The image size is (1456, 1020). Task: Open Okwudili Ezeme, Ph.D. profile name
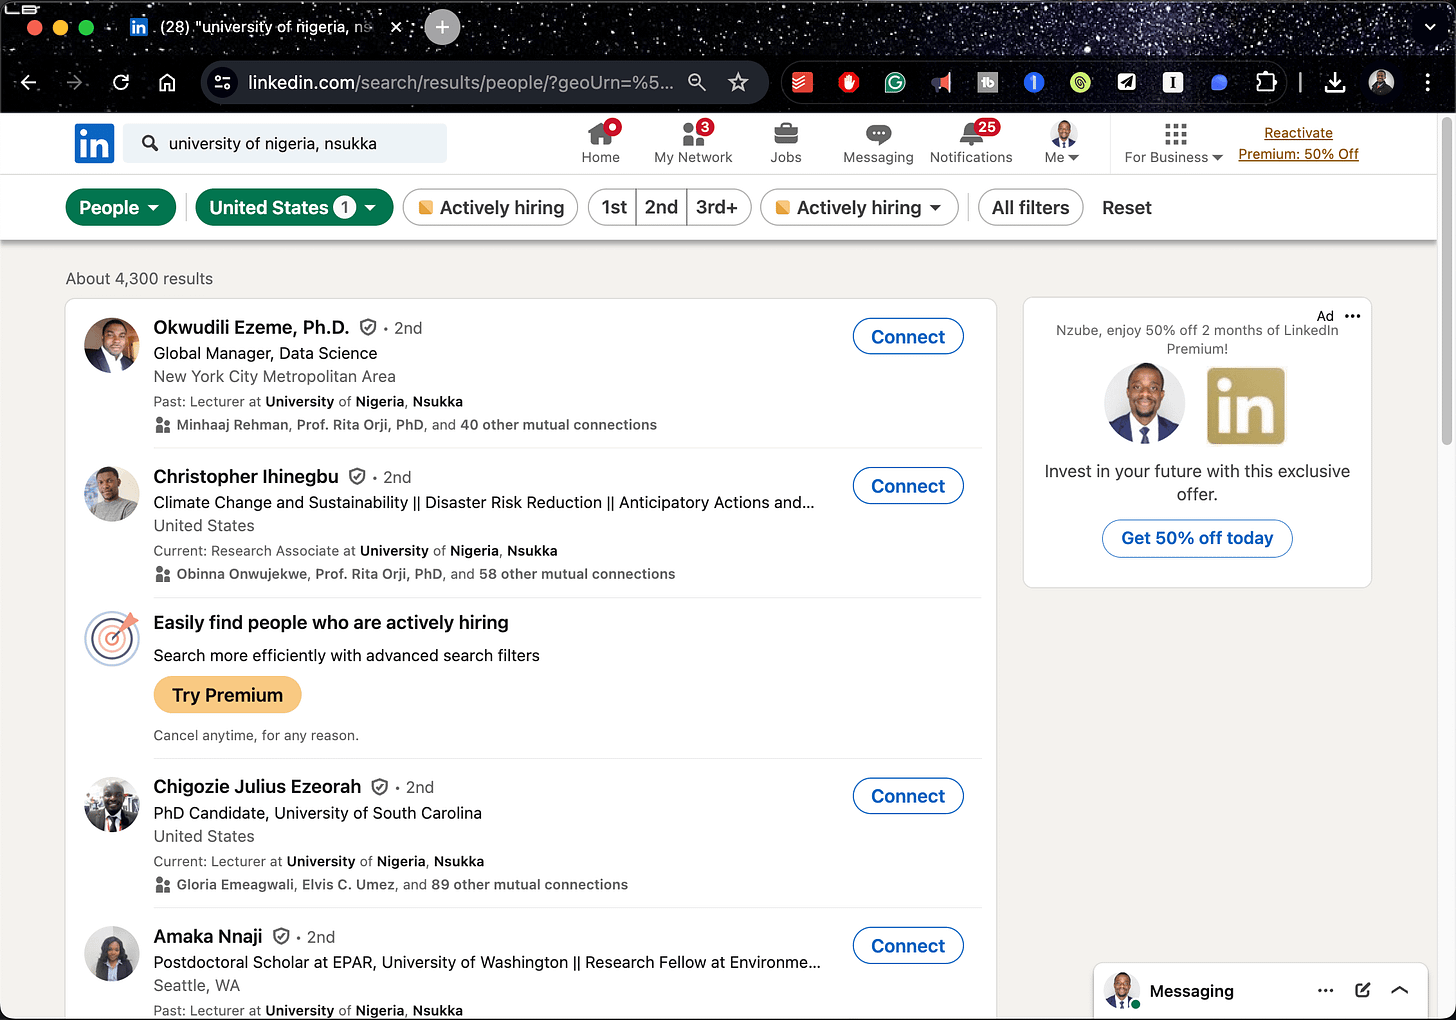pos(251,327)
